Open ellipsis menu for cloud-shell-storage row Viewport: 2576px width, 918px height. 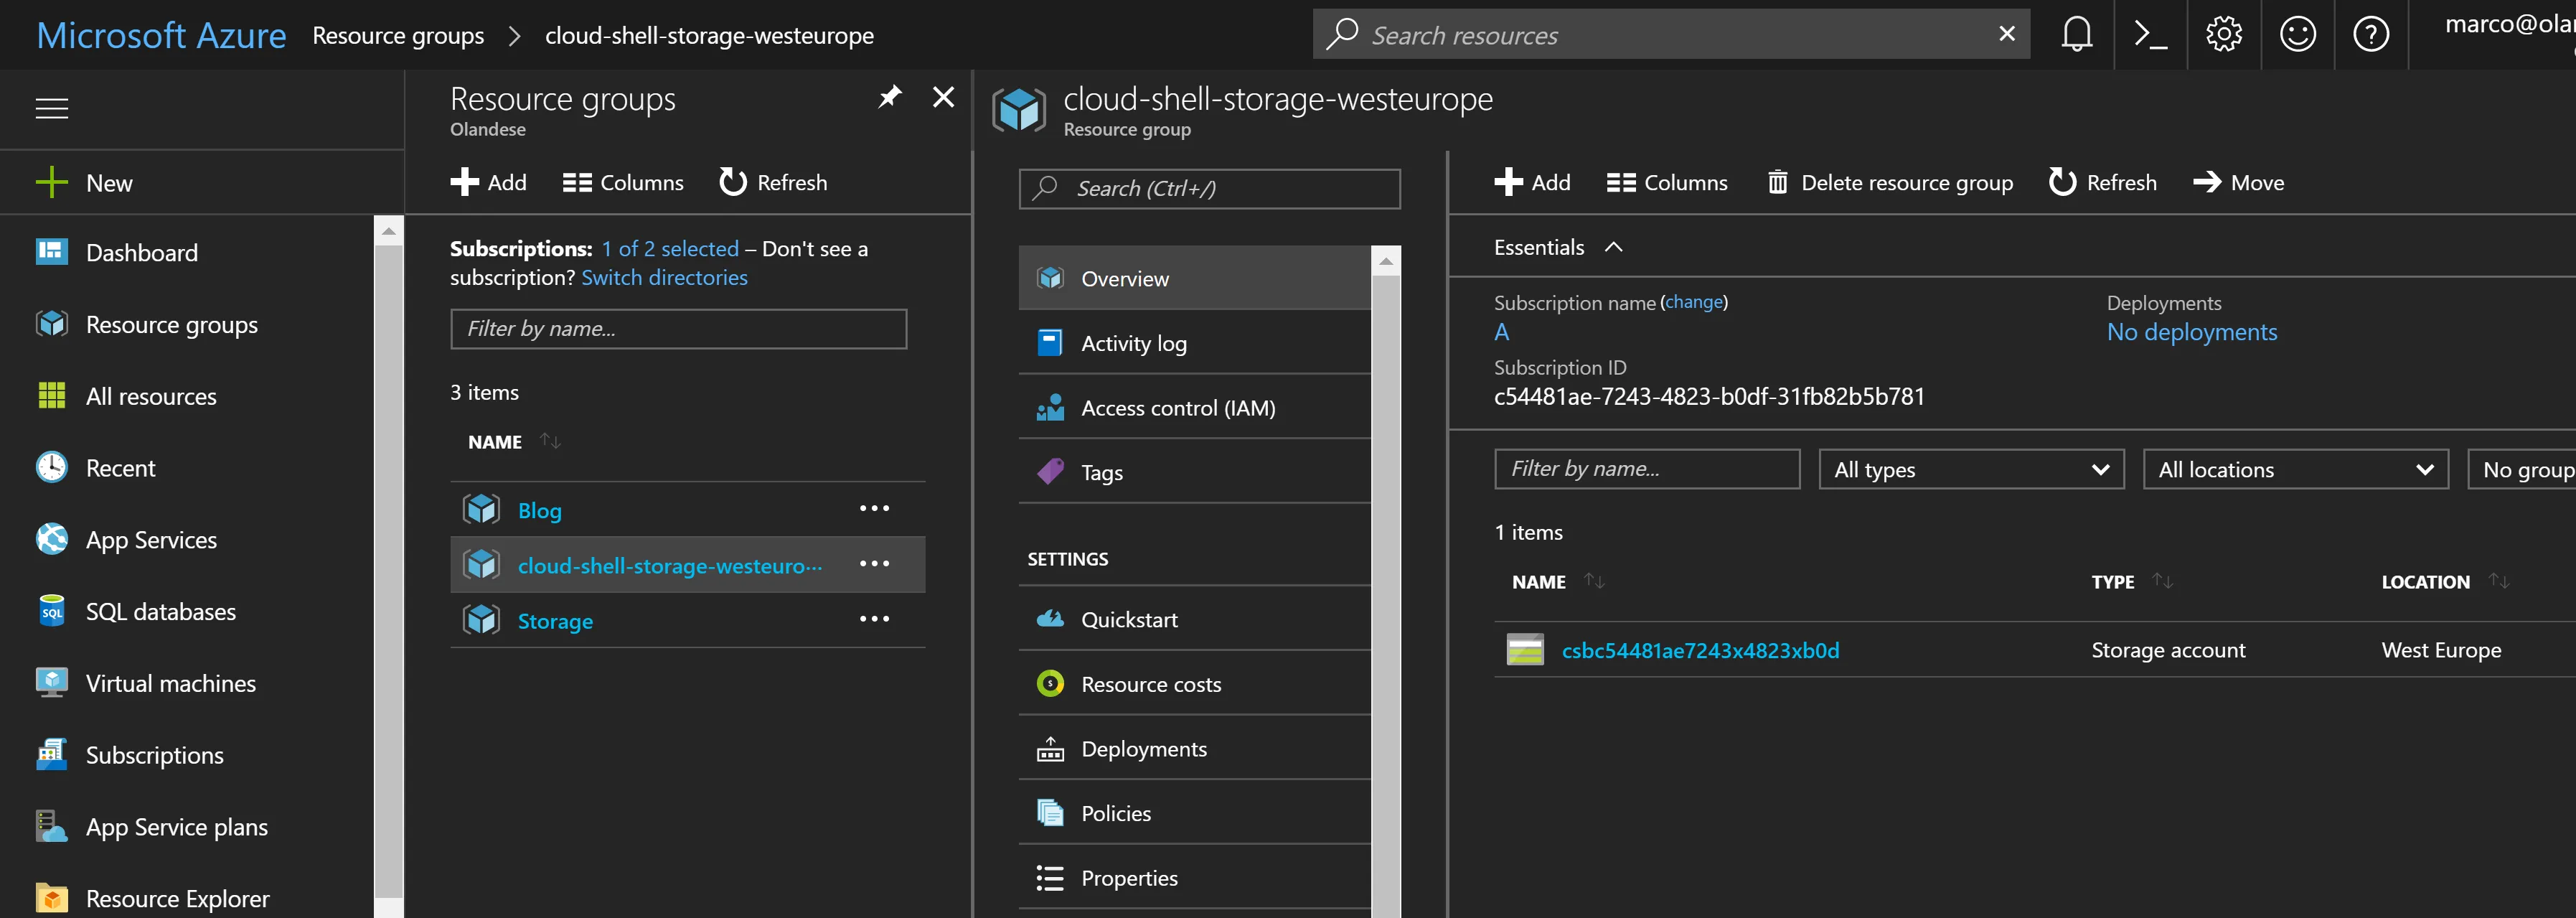coord(874,563)
